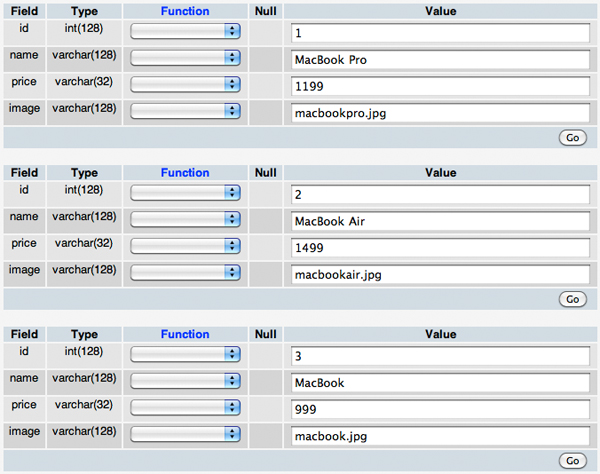Focus the id value field containing 1
The width and height of the screenshot is (600, 474).
point(440,33)
